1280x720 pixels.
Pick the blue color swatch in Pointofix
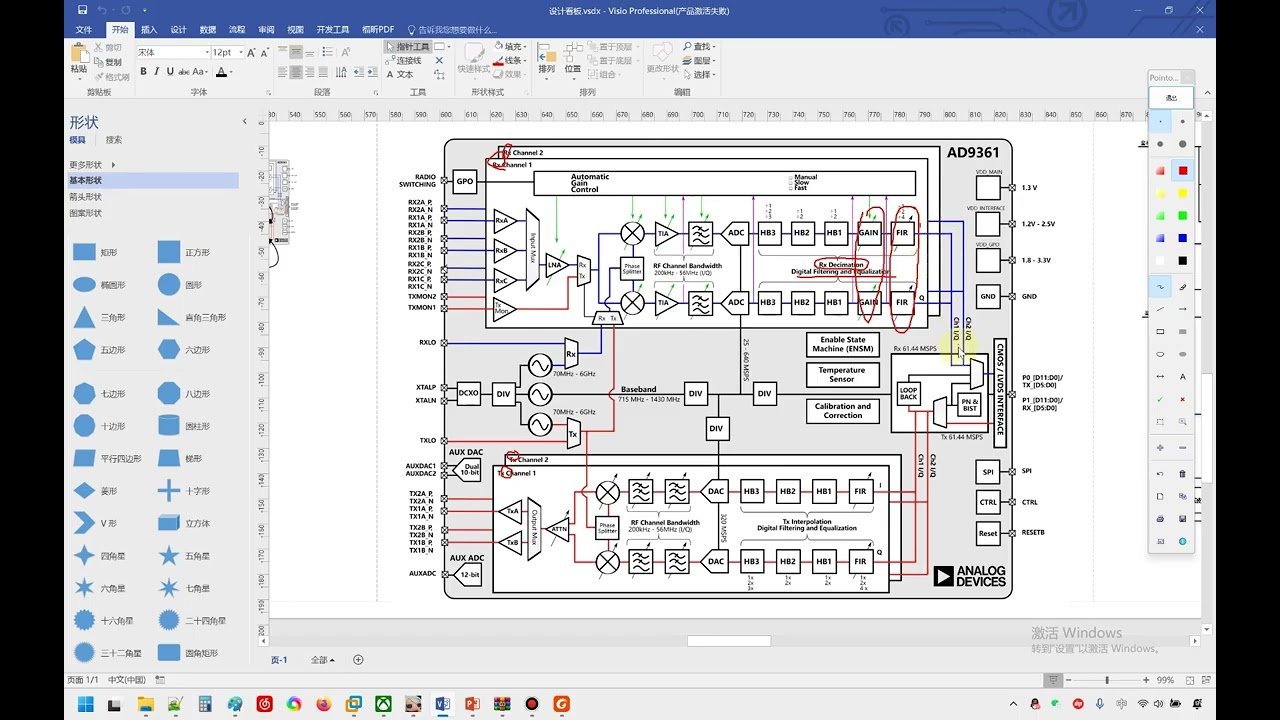pos(1182,238)
